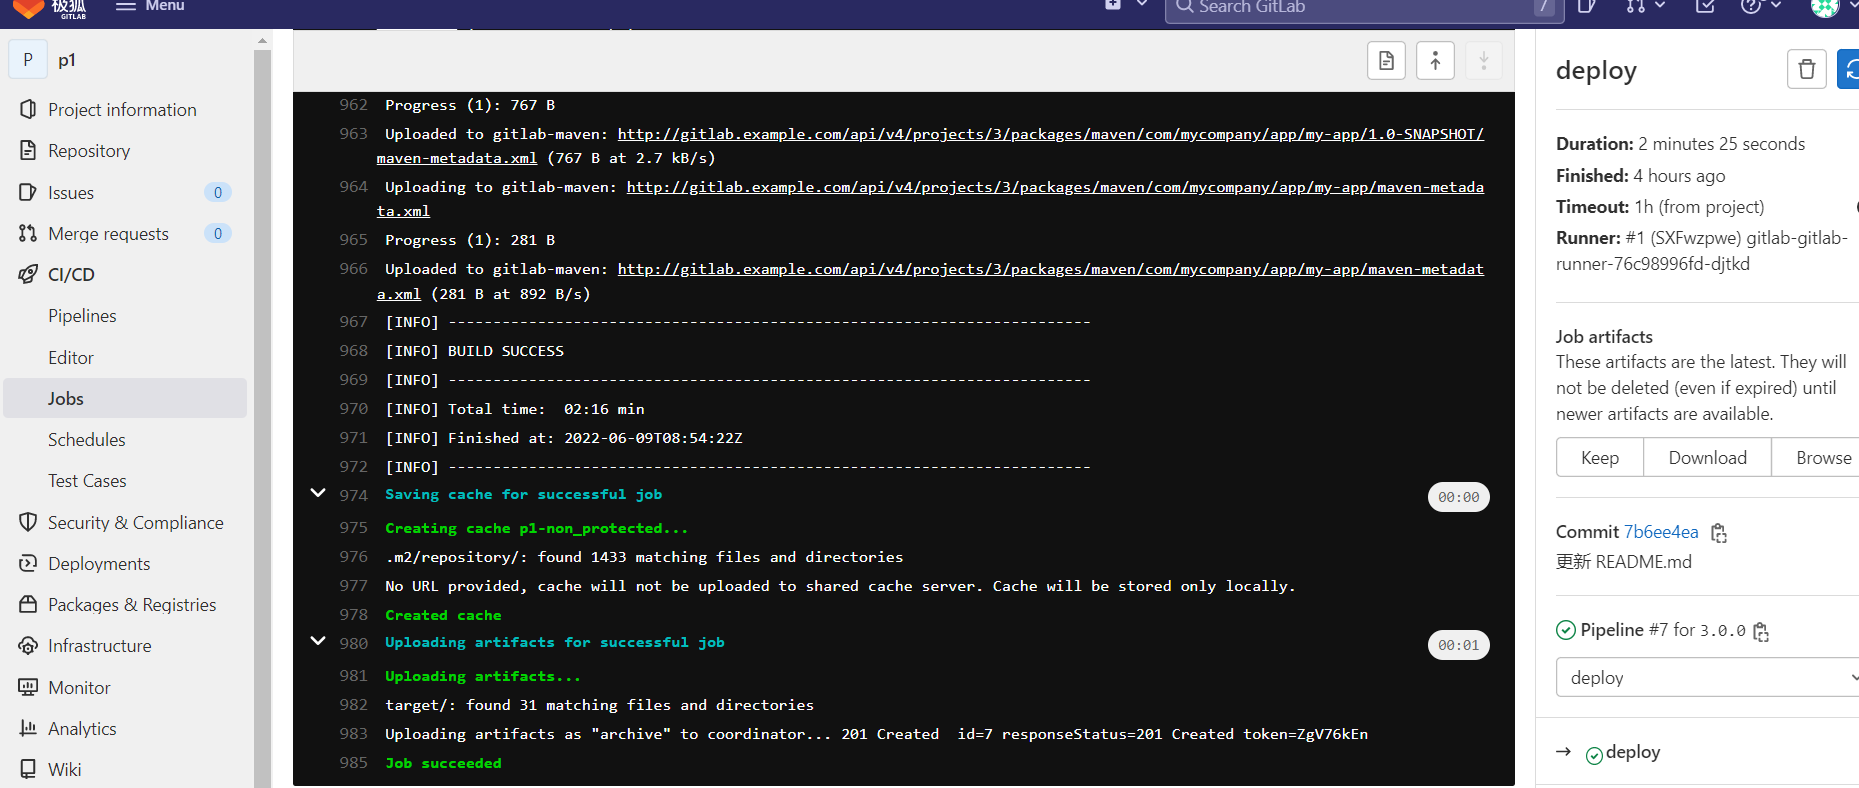This screenshot has height=788, width=1859.
Task: Click the Packages & Registries icon
Action: point(28,604)
